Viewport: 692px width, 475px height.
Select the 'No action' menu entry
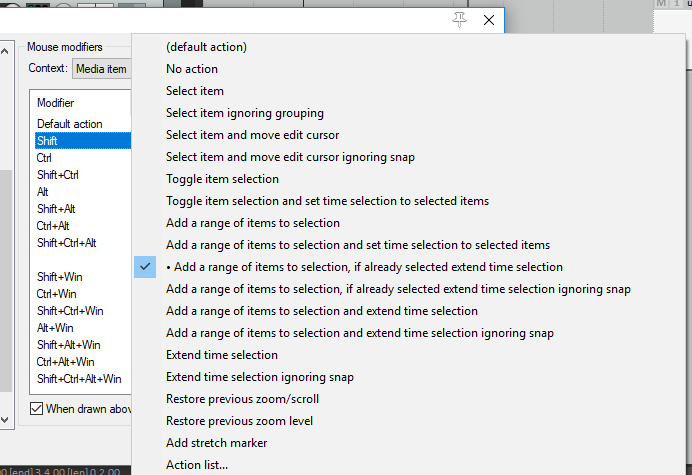192,69
